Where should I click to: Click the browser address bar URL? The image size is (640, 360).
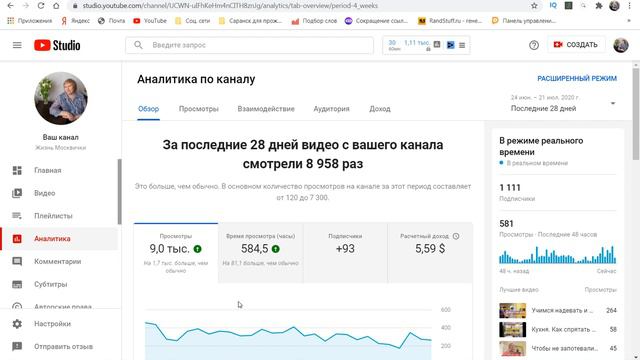tap(230, 6)
